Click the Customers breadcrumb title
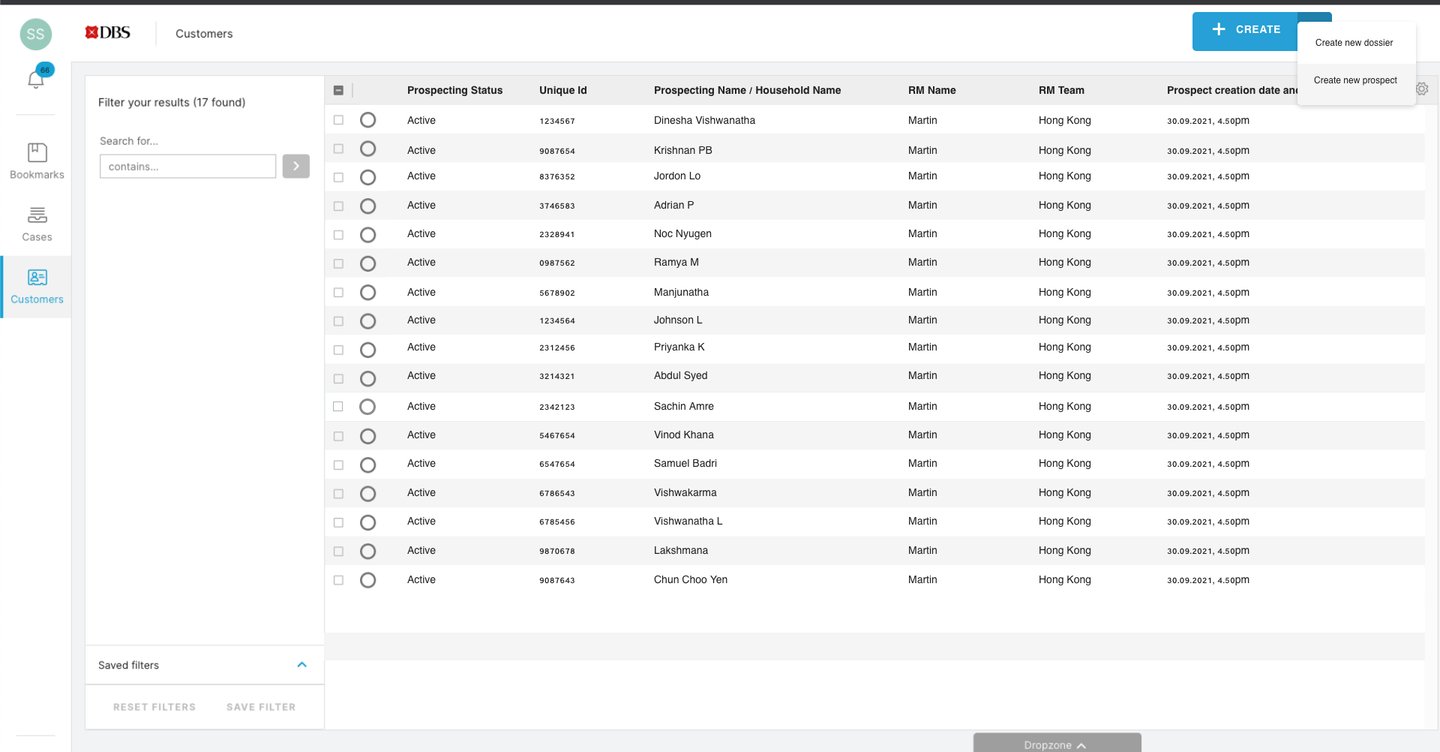The height and width of the screenshot is (752, 1440). coord(204,33)
